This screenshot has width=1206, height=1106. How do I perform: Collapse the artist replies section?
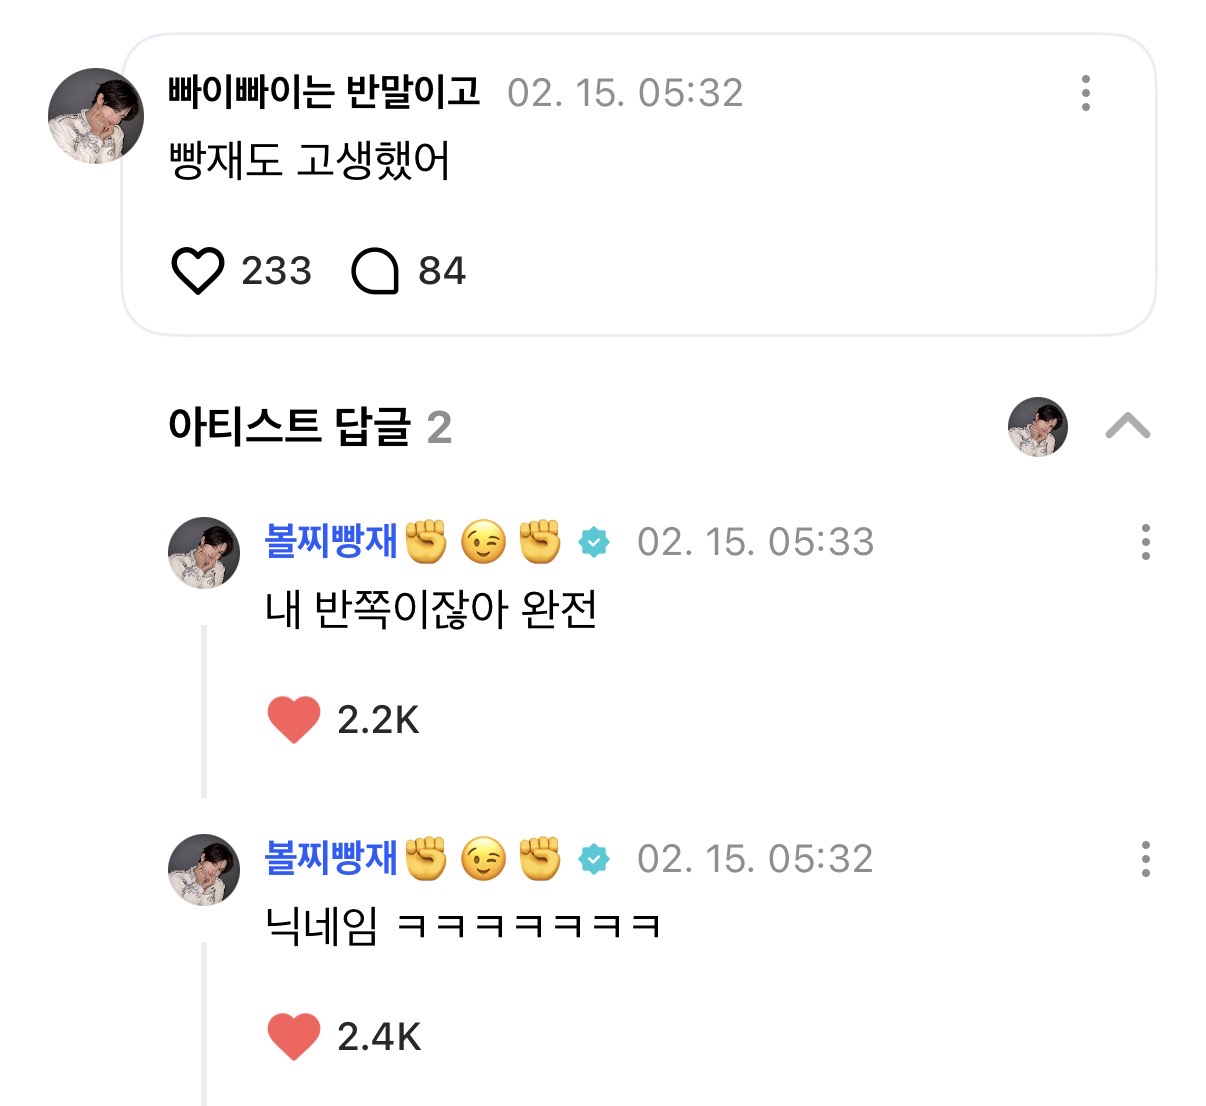(x=1128, y=427)
